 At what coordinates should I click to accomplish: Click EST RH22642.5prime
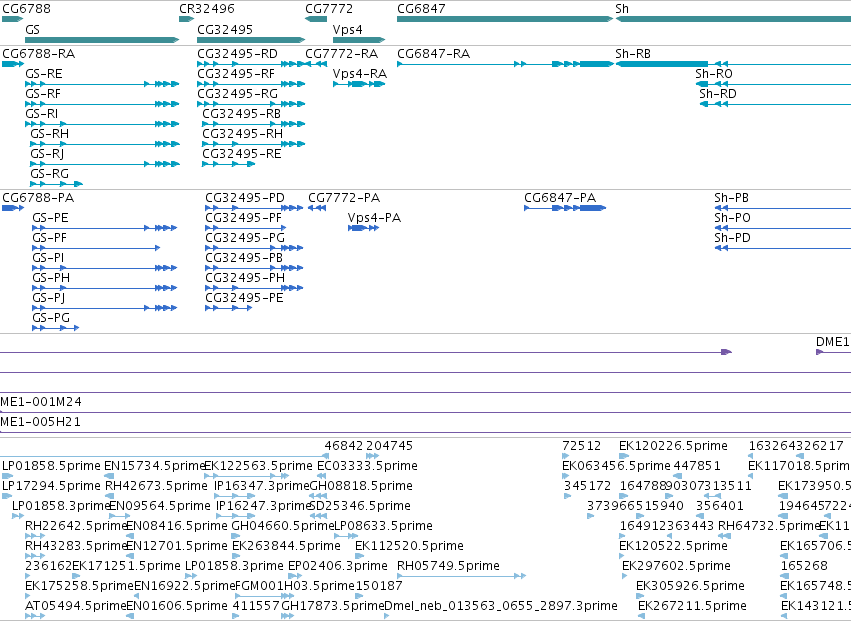(76, 526)
